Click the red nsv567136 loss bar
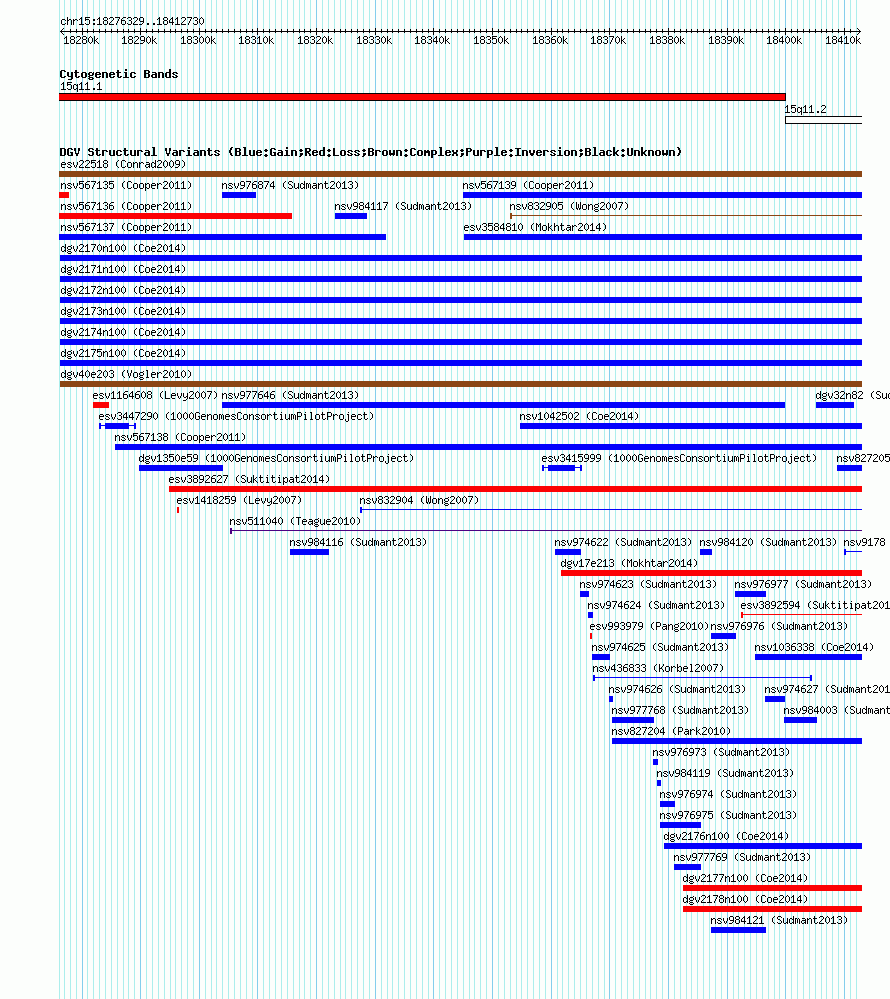 175,217
